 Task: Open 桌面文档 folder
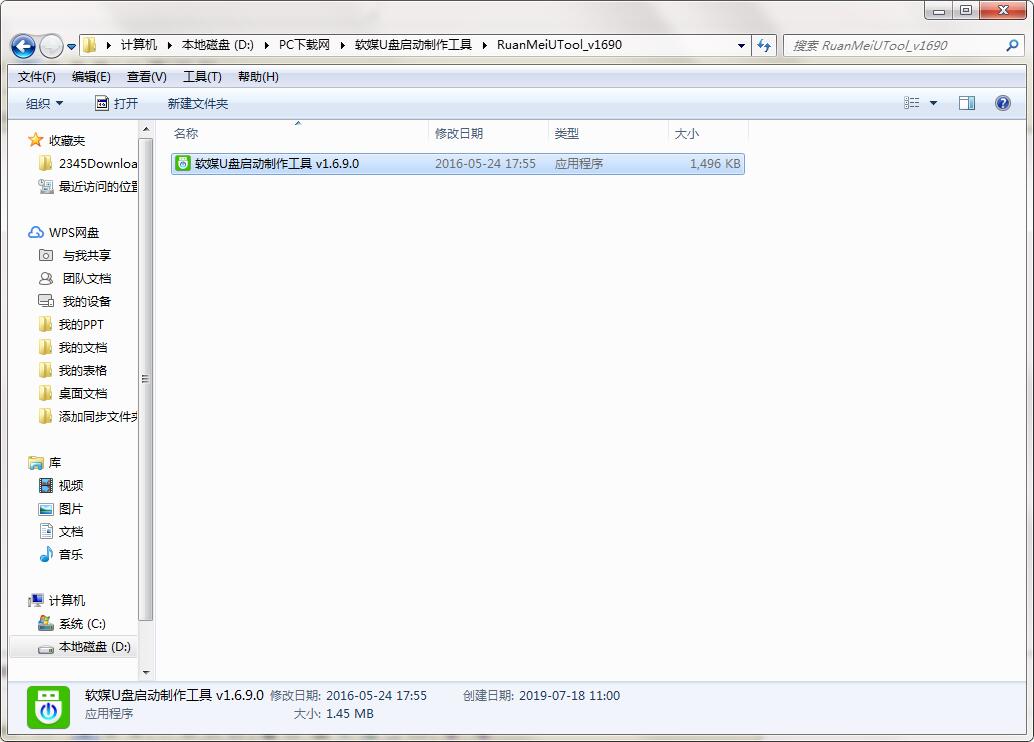pyautogui.click(x=73, y=394)
